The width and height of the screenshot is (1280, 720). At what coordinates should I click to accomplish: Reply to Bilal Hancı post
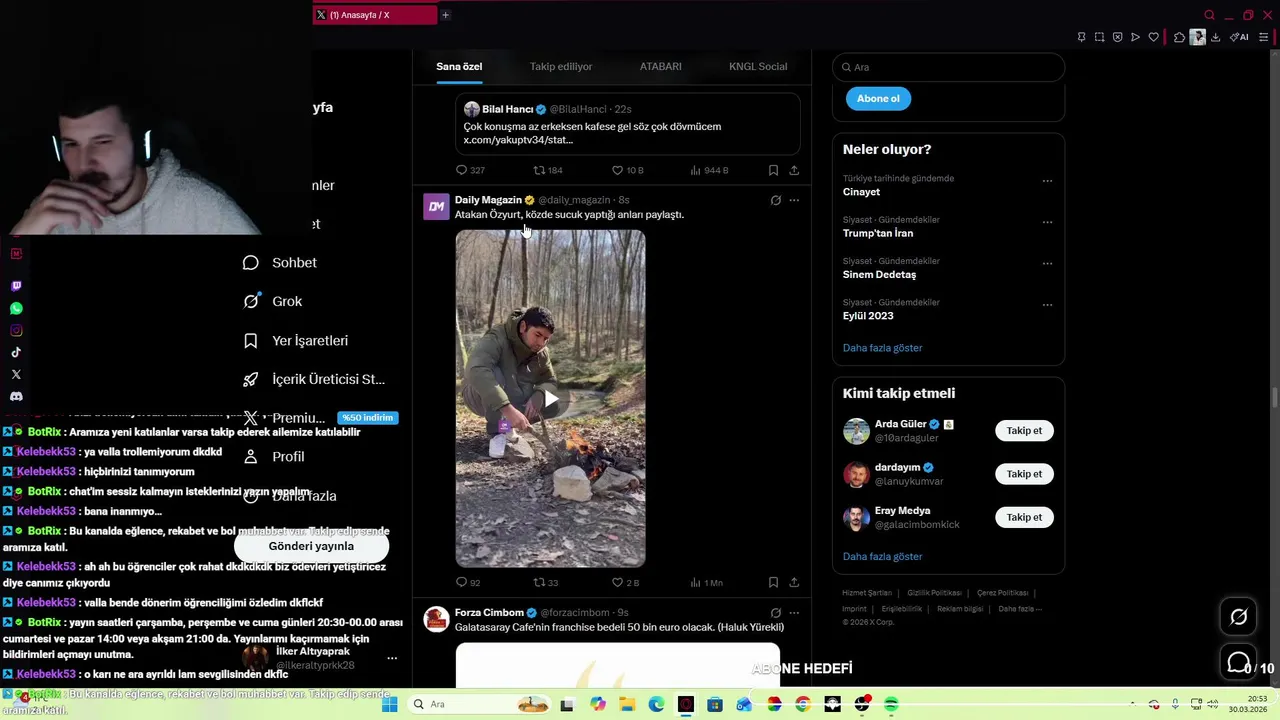click(x=470, y=170)
